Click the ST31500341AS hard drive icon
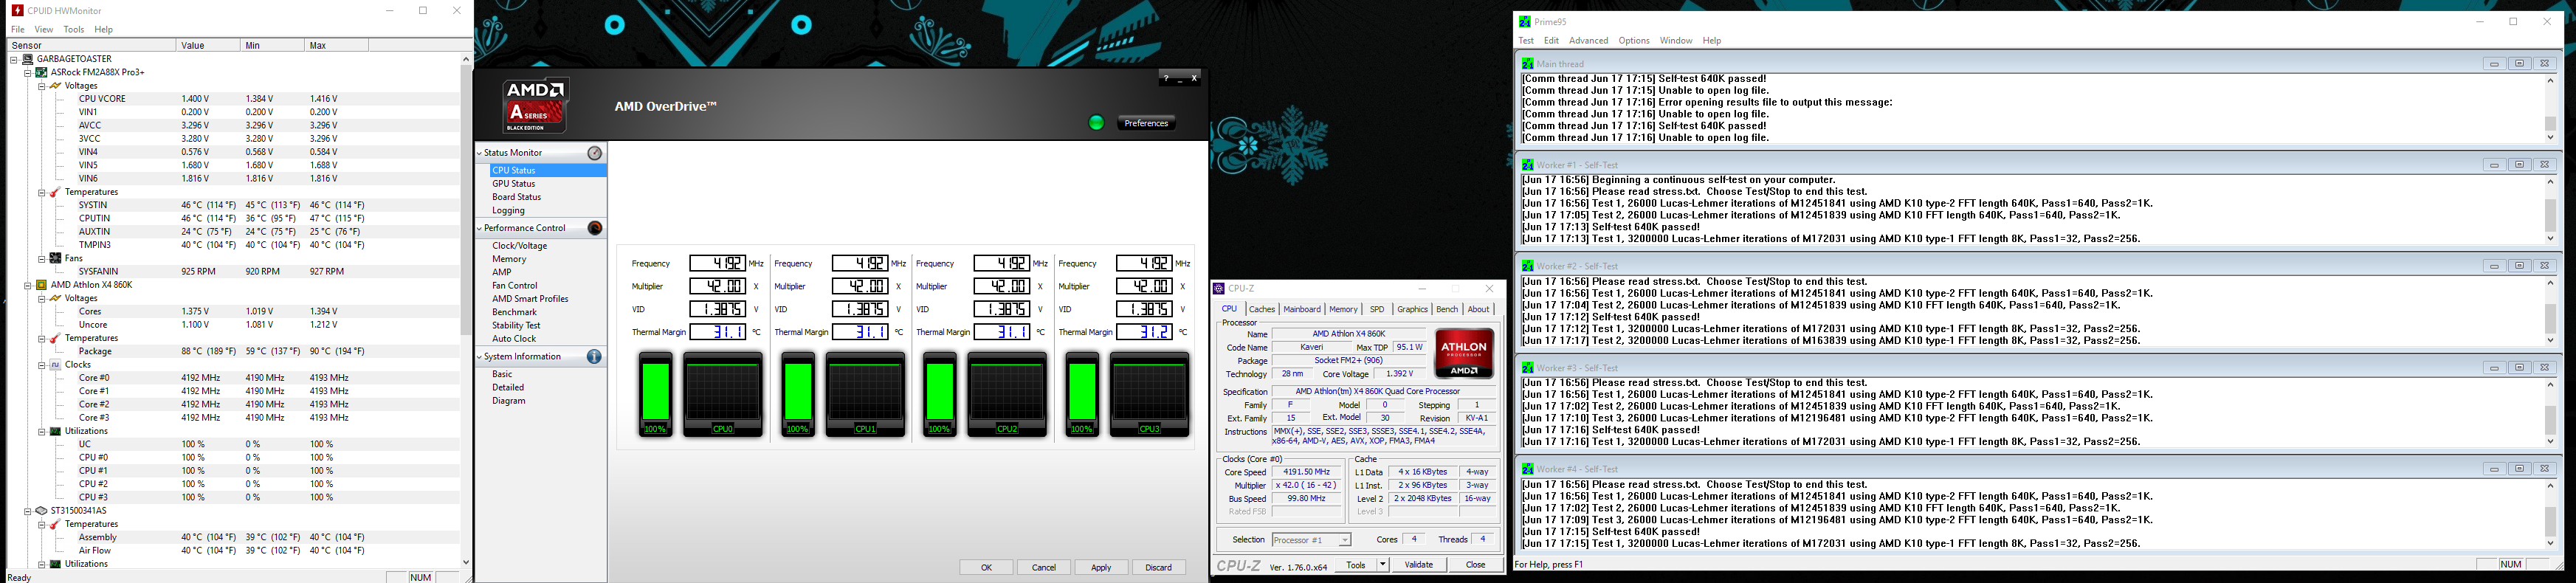 pos(42,511)
